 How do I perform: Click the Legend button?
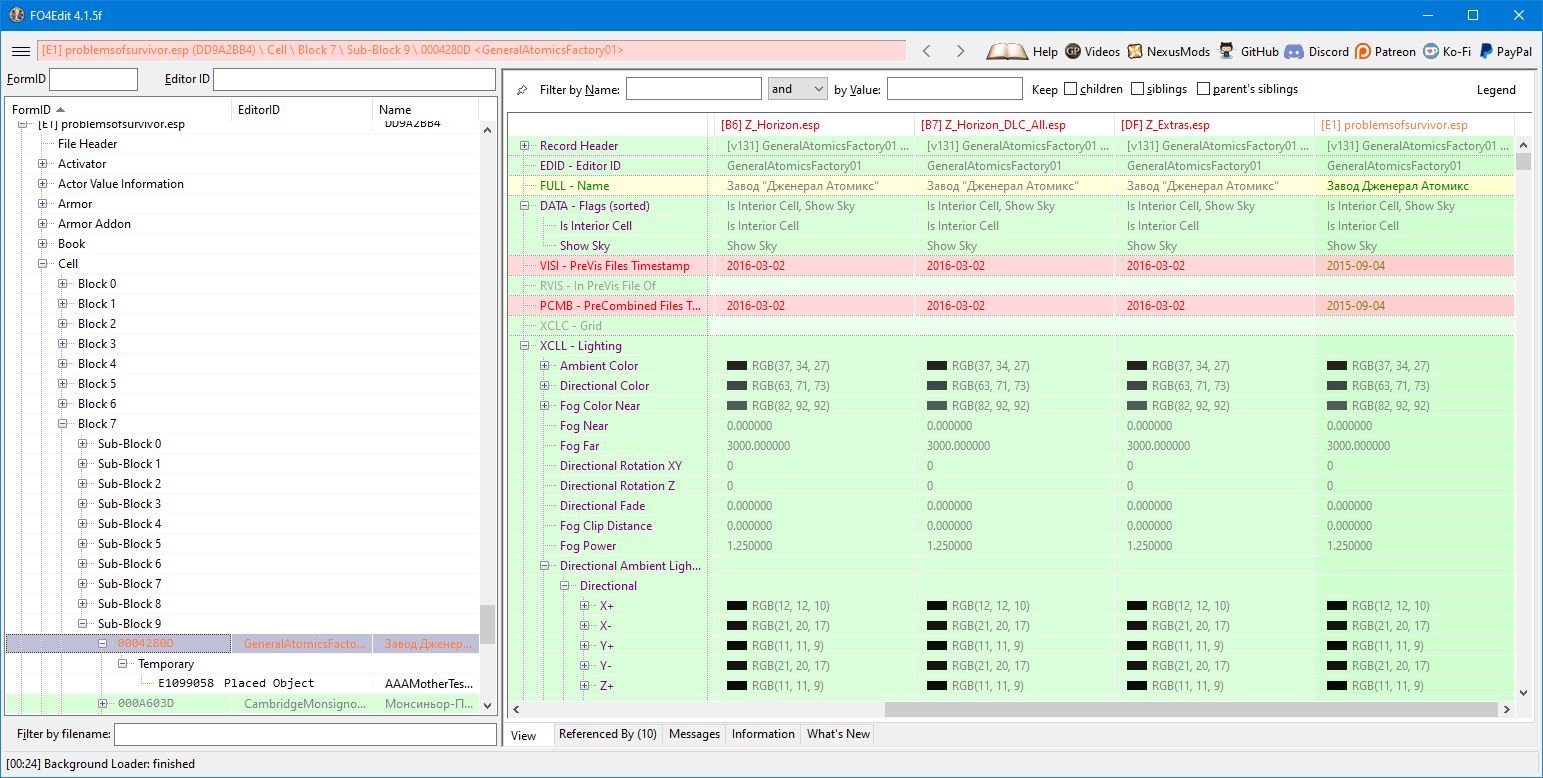[x=1496, y=90]
